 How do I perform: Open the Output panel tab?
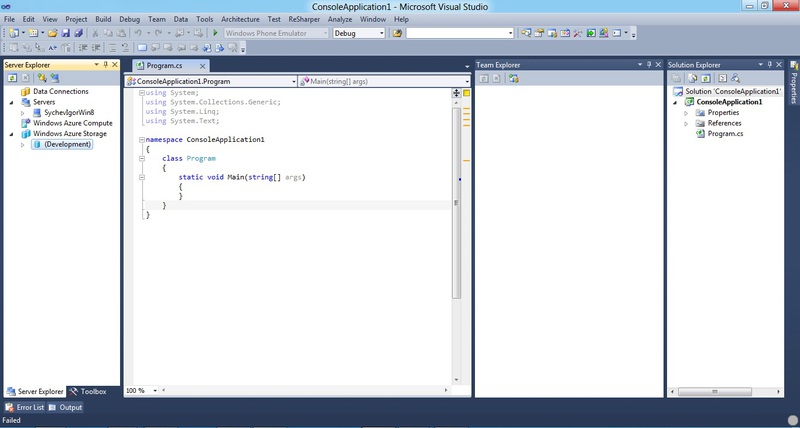(x=66, y=407)
